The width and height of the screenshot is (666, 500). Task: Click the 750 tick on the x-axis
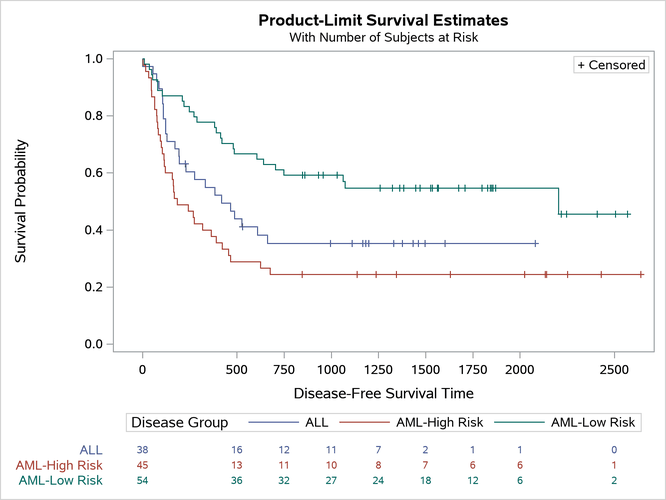coord(284,367)
